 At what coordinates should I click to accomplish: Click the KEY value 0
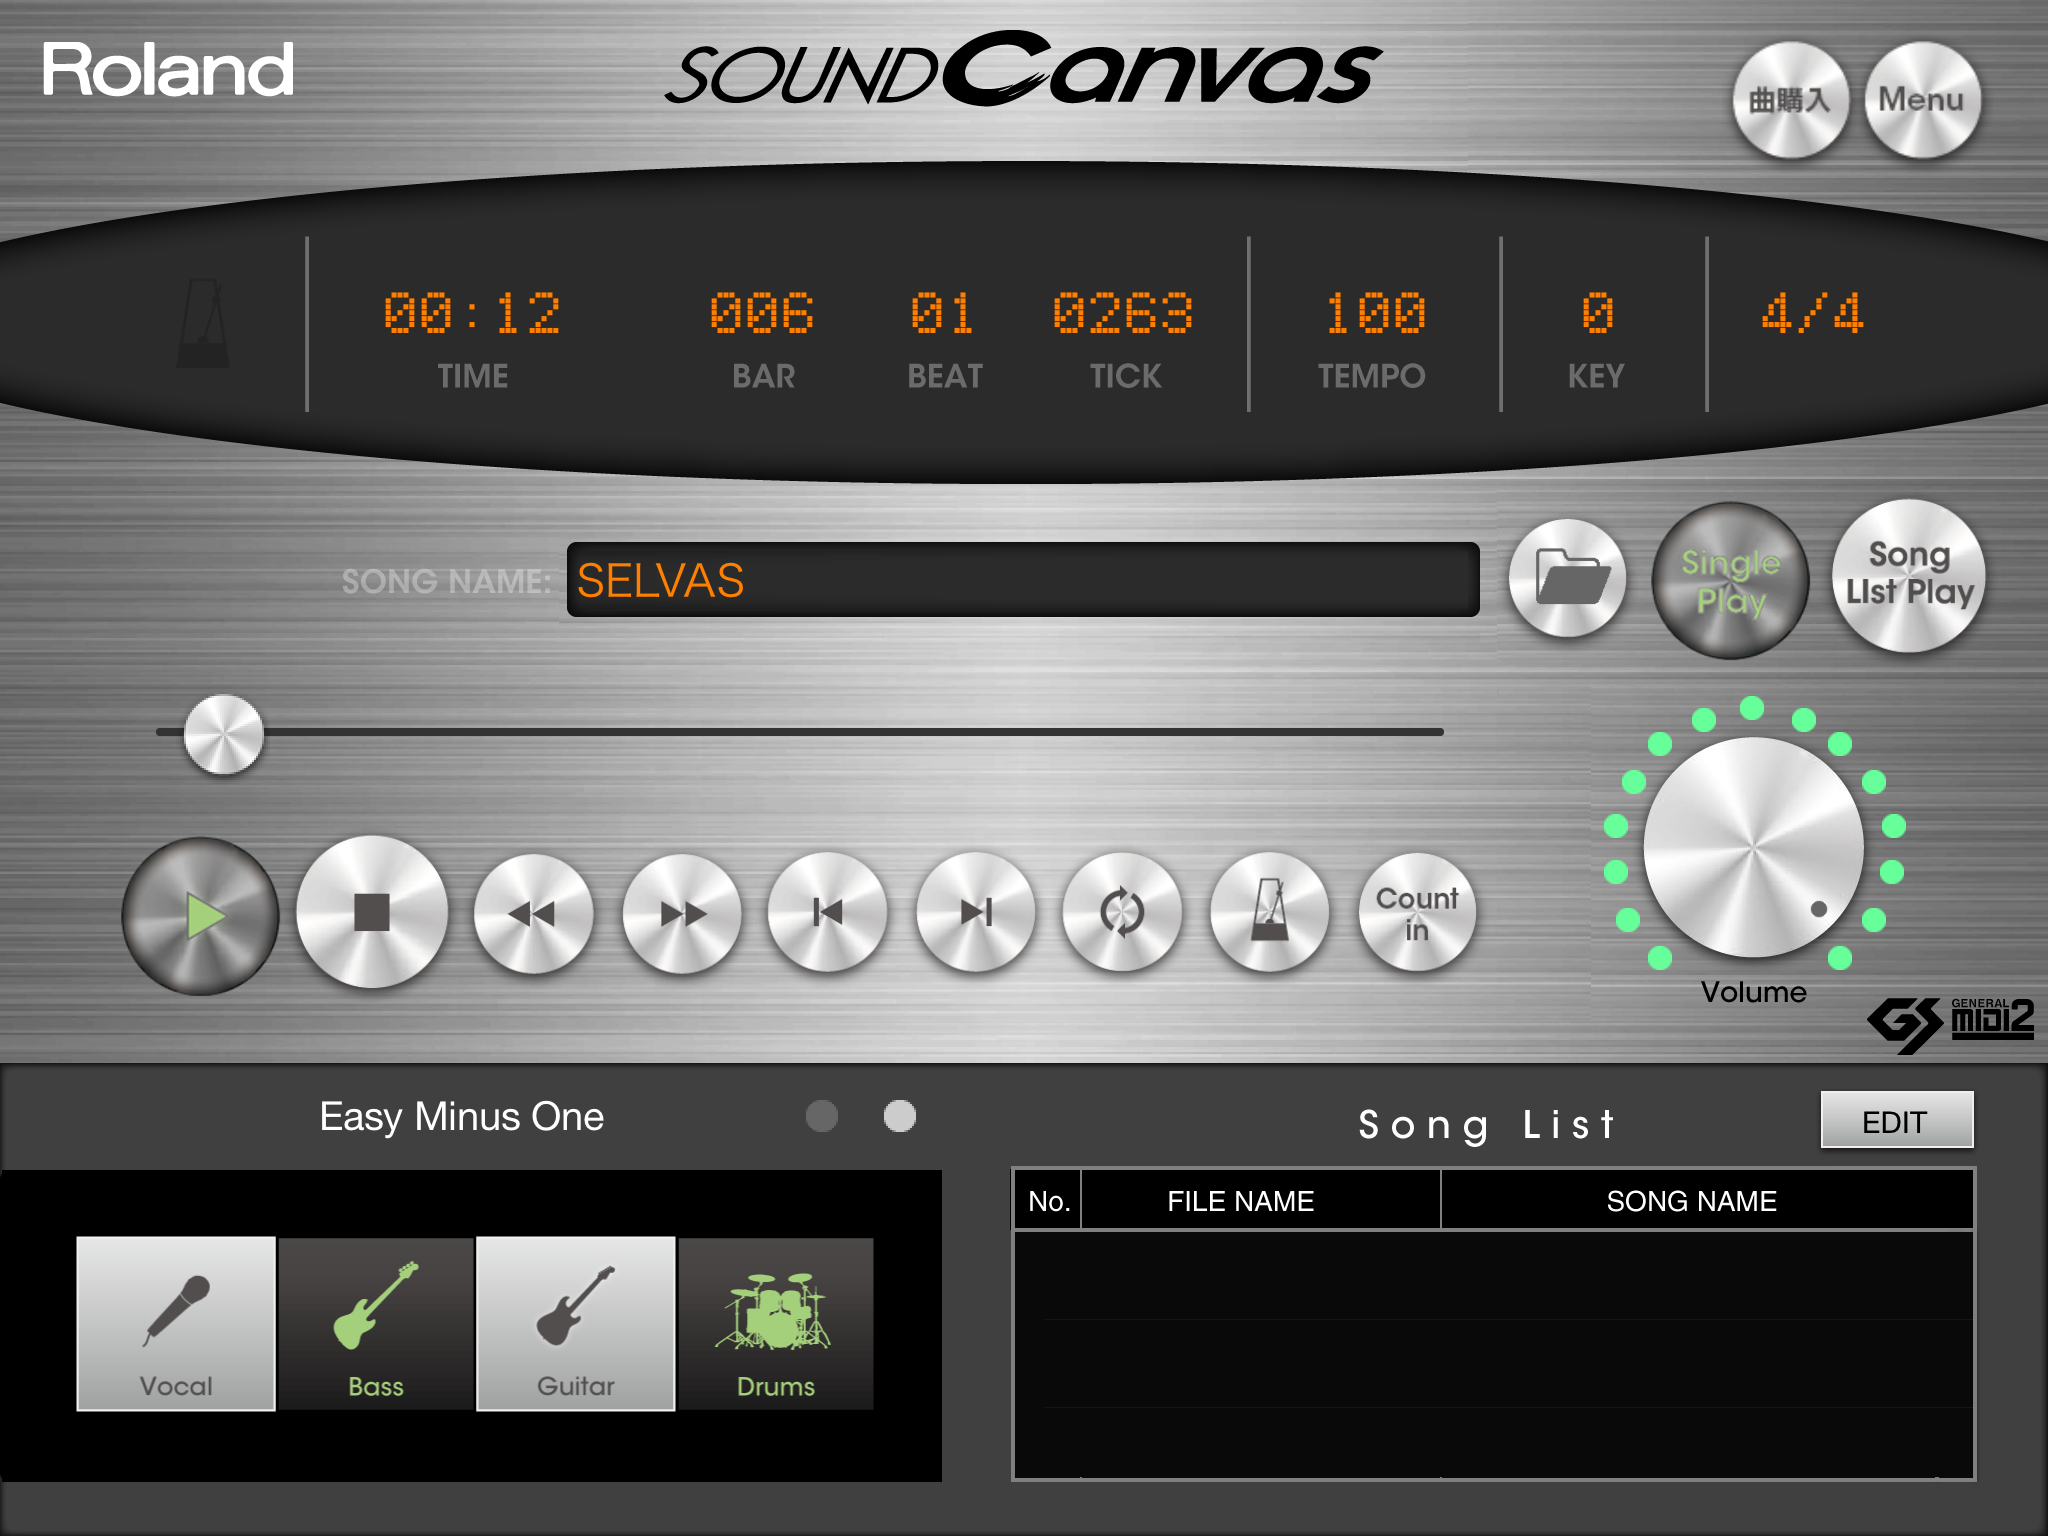pos(1597,314)
